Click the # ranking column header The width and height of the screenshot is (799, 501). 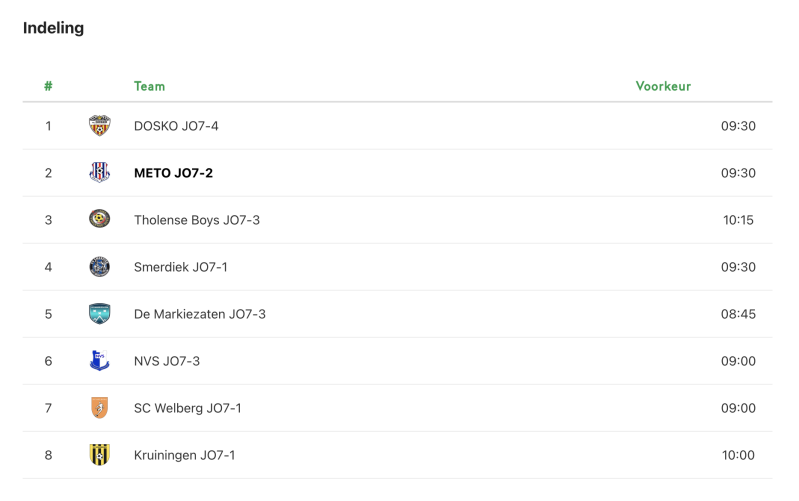(x=48, y=86)
